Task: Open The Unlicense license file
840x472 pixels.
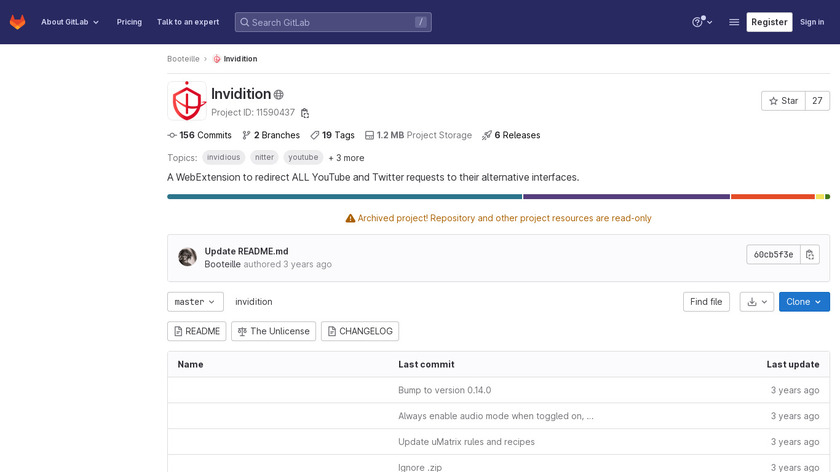Action: 273,331
